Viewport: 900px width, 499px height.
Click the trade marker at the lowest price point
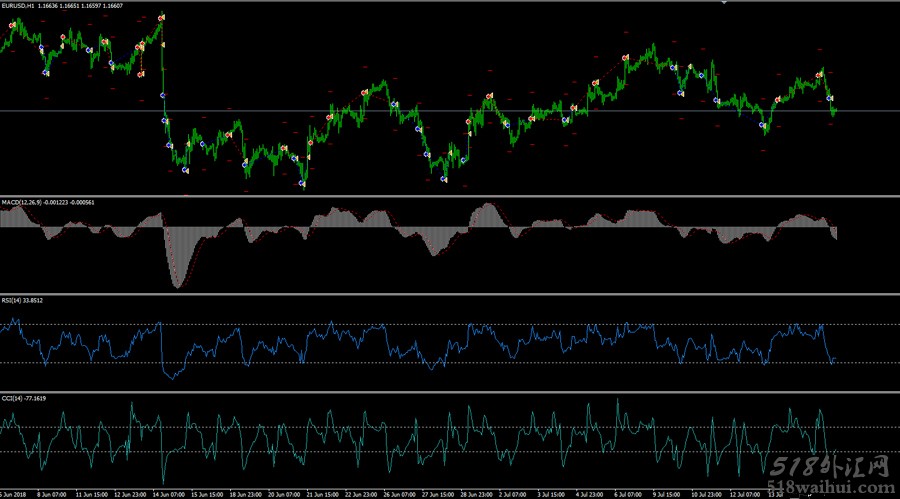click(302, 185)
